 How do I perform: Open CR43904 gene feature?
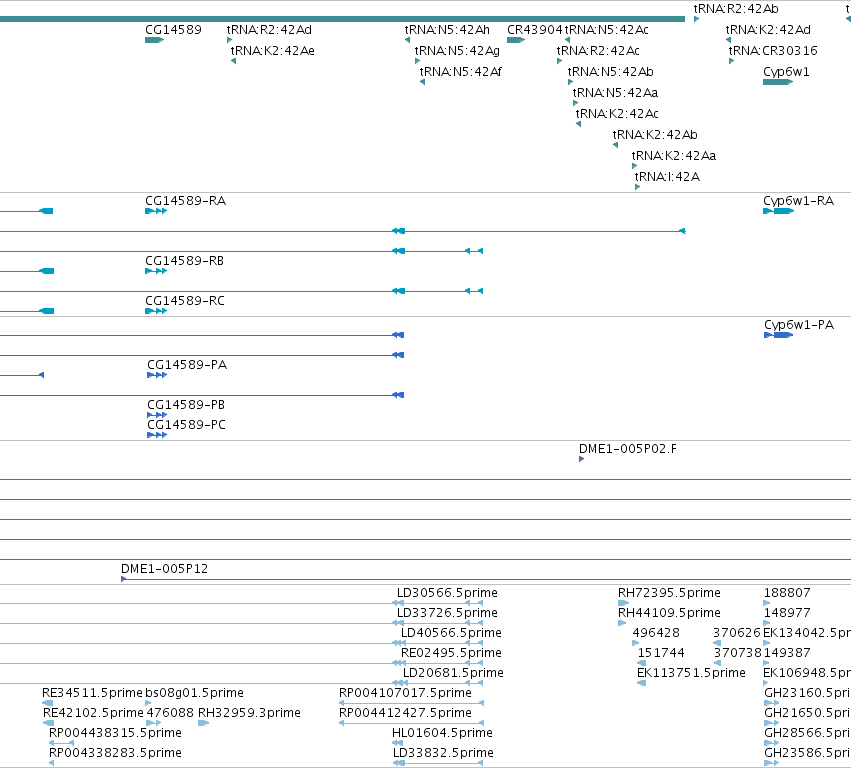point(535,30)
